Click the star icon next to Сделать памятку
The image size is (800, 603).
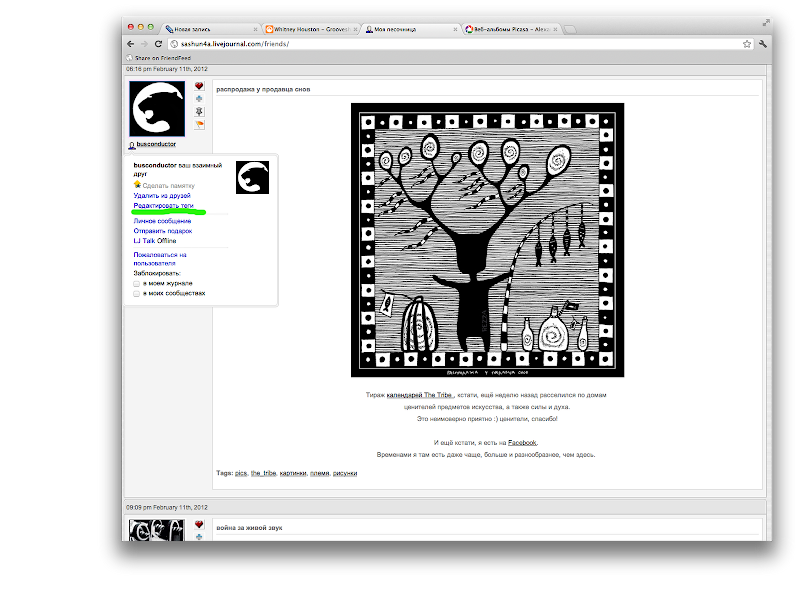pyautogui.click(x=137, y=185)
